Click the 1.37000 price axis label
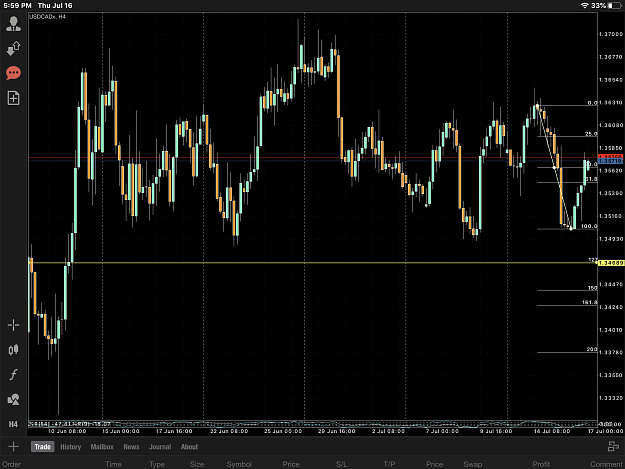625x469 pixels. [x=611, y=34]
